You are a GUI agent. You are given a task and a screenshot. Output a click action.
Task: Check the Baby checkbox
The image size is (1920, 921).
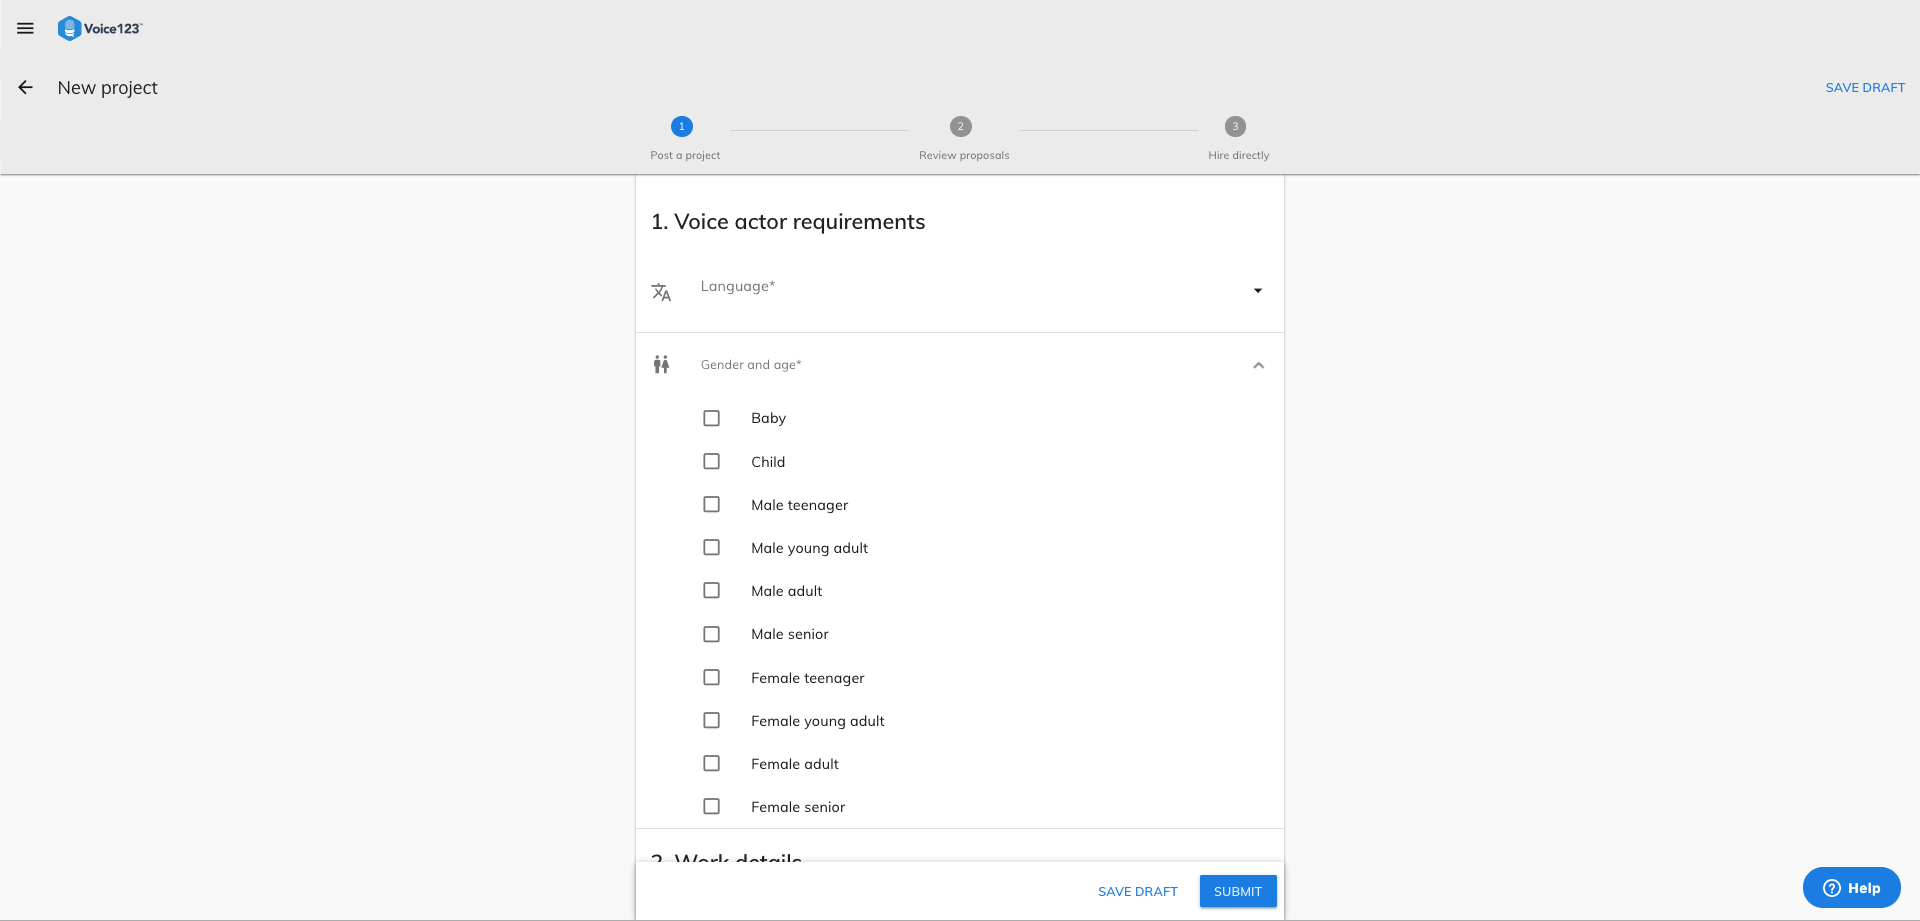(712, 418)
